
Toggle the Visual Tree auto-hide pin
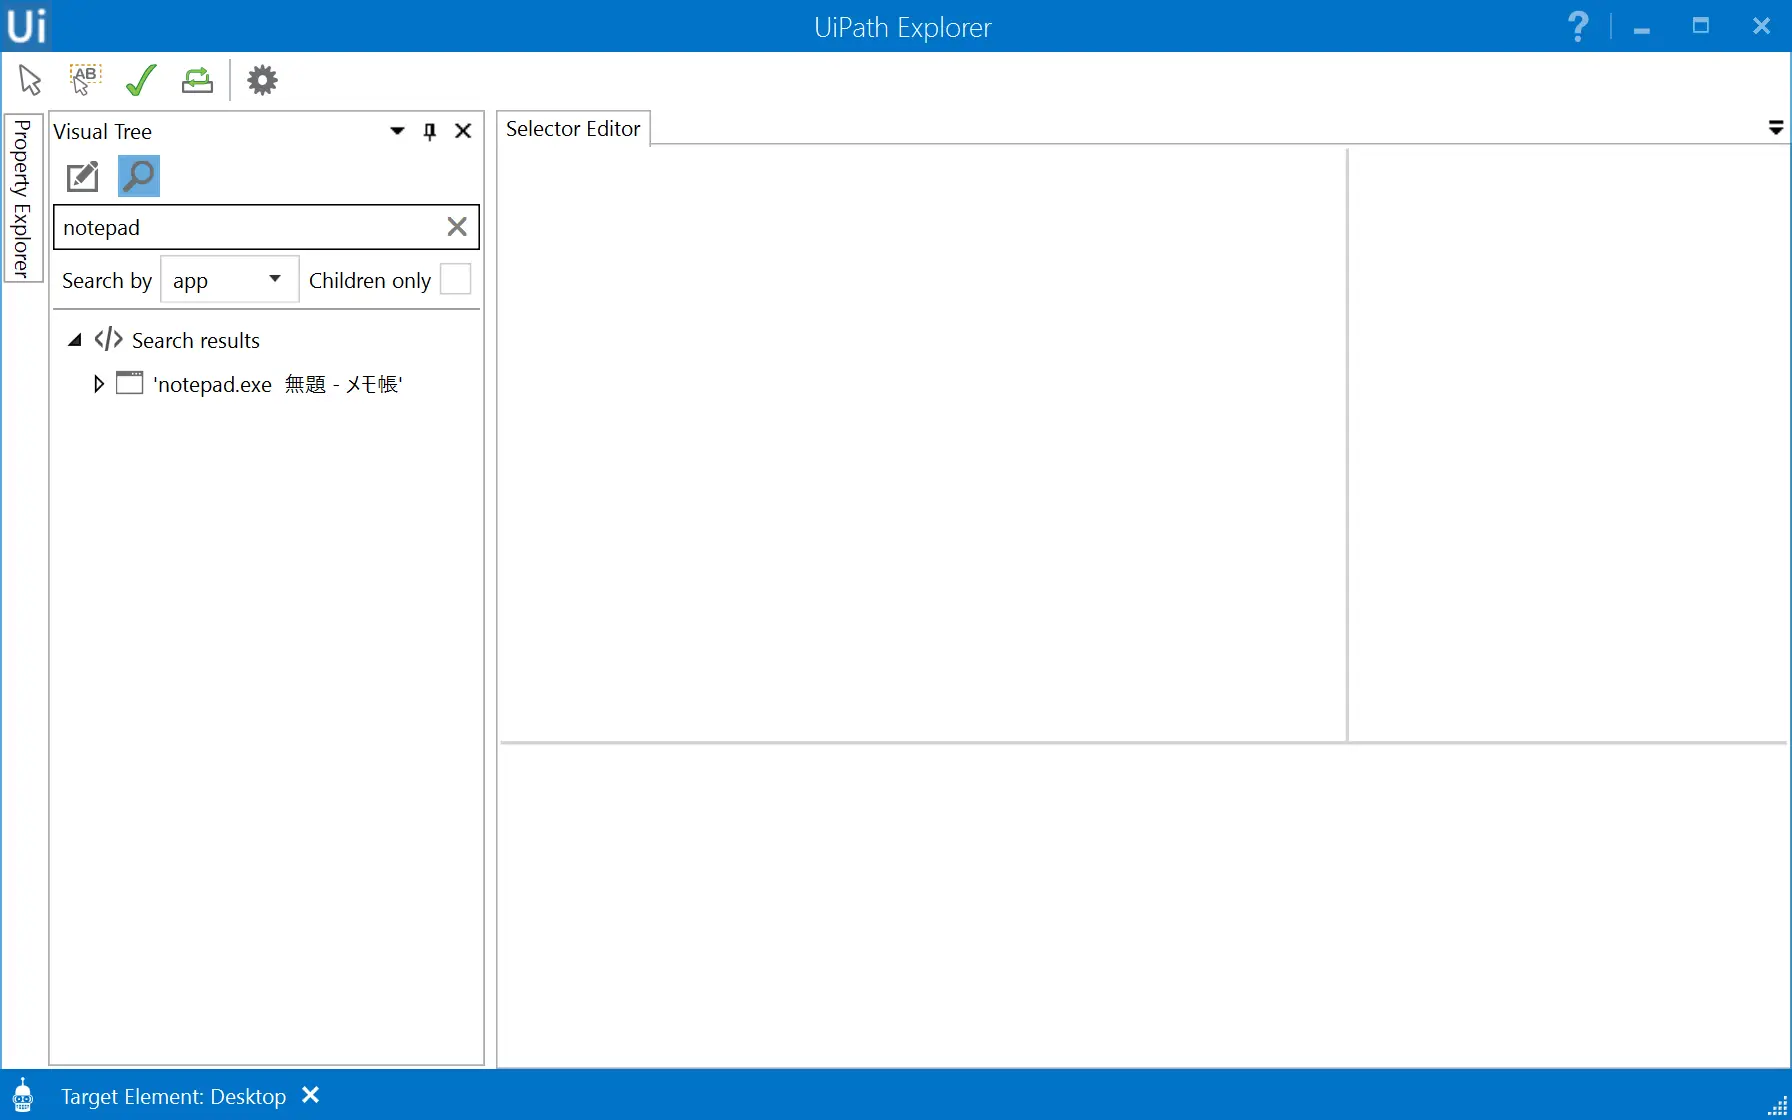430,131
